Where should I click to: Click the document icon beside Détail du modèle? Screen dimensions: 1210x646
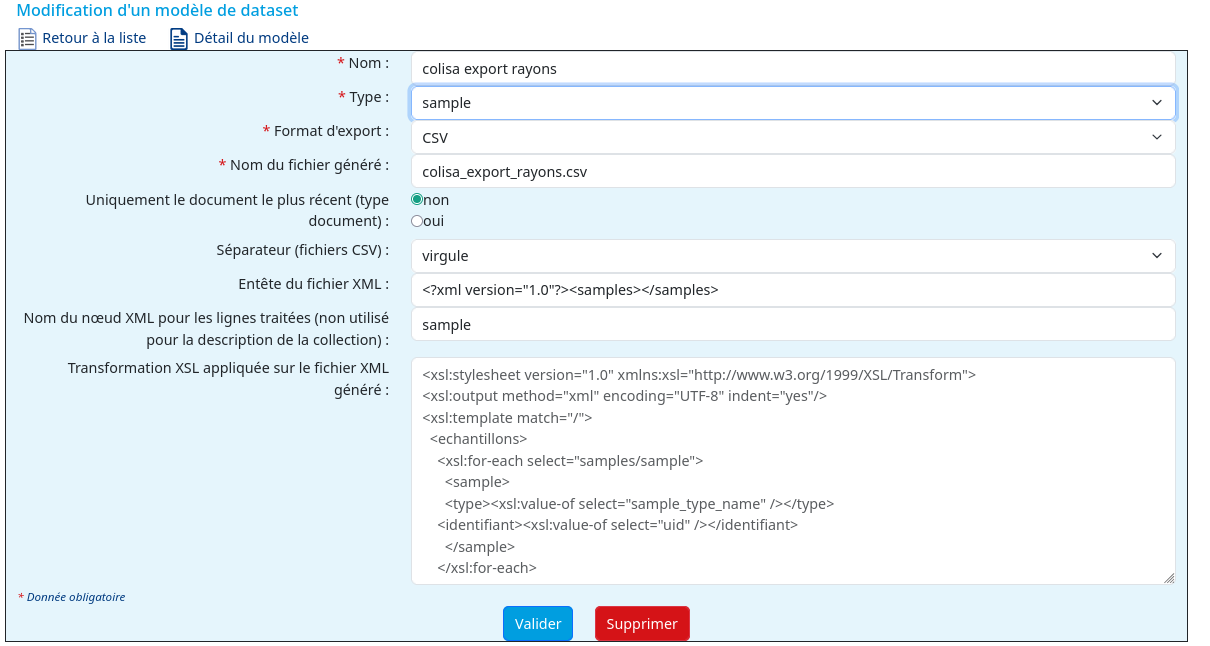179,39
